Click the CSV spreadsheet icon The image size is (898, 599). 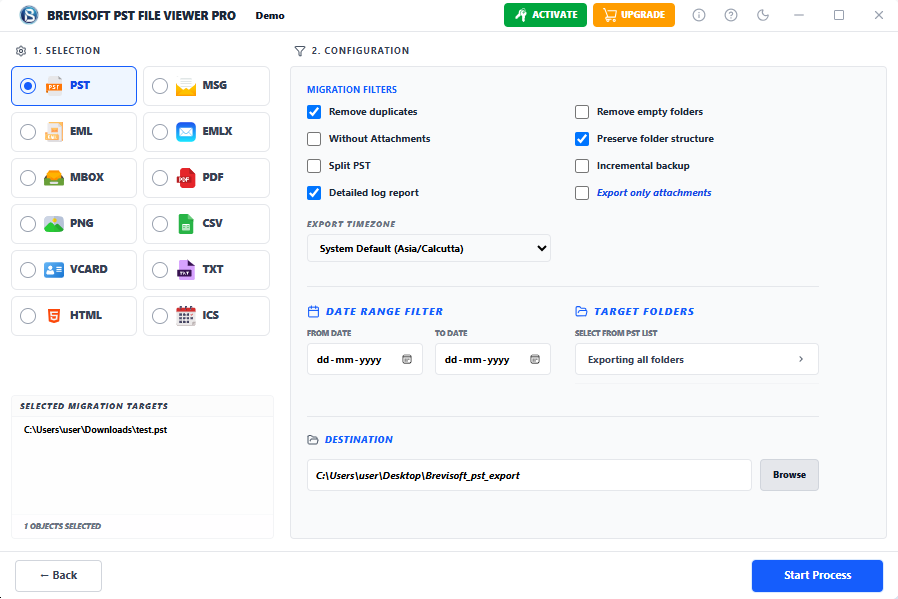(186, 224)
